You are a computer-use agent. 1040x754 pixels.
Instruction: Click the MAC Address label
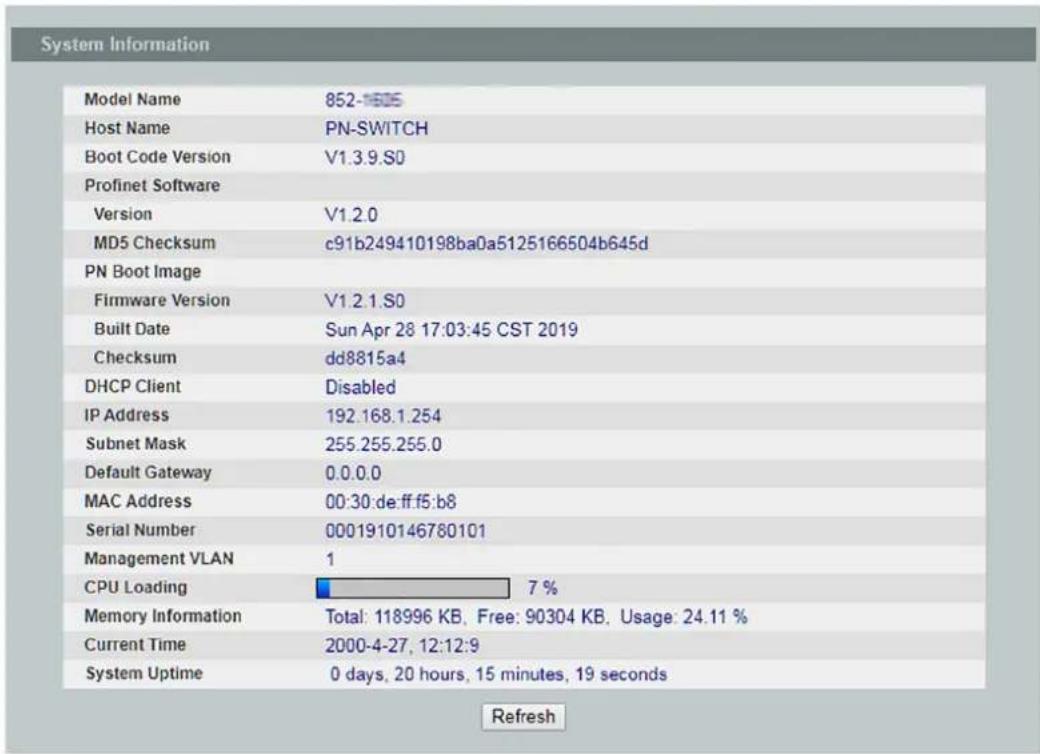138,501
